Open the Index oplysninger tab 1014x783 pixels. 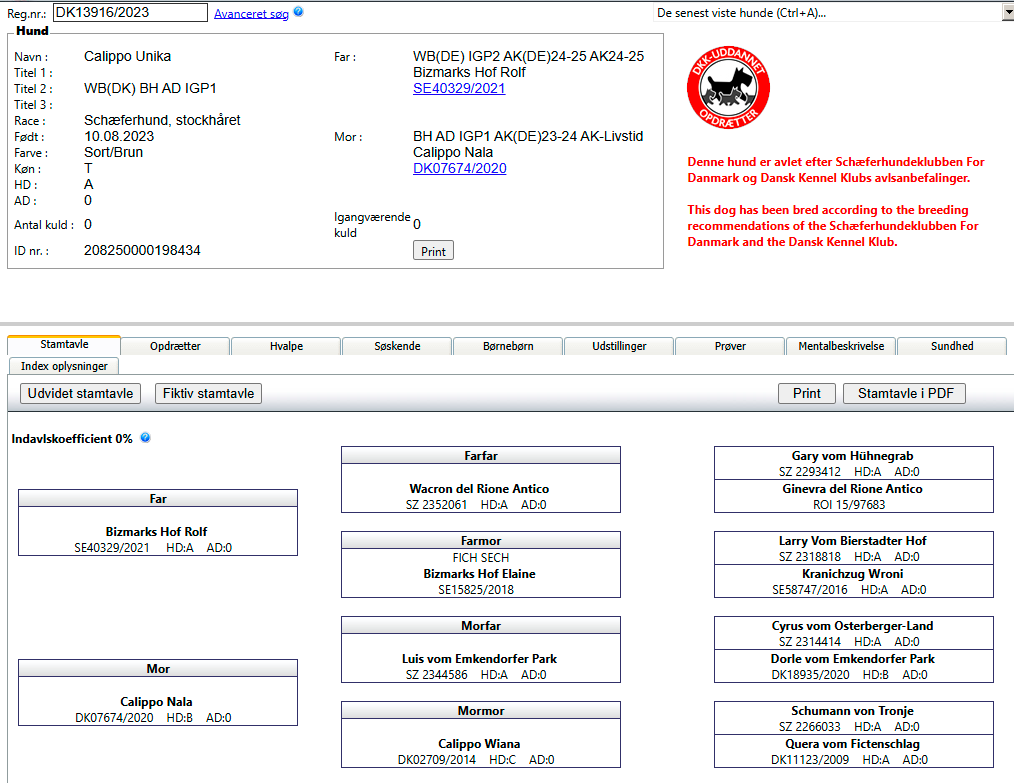pos(64,366)
